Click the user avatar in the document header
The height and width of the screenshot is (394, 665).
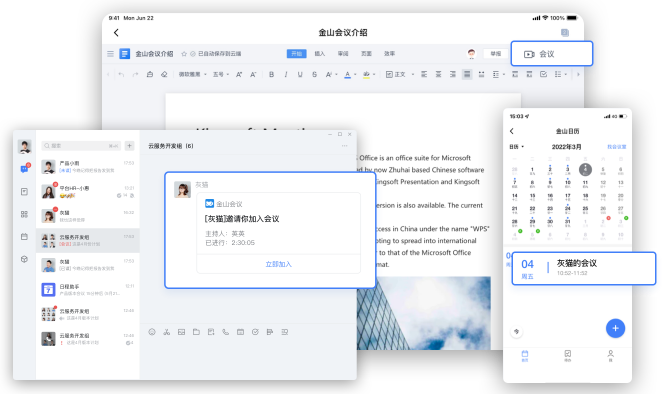471,53
